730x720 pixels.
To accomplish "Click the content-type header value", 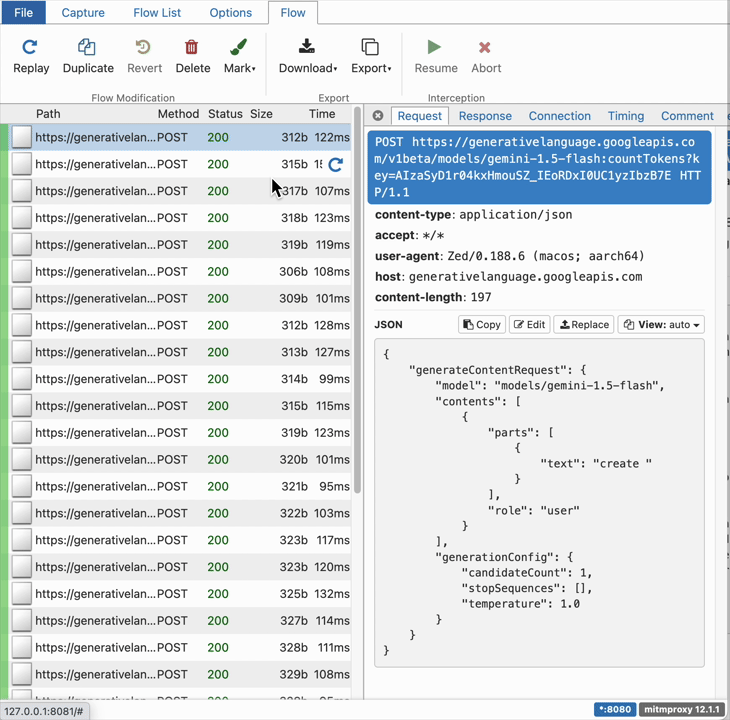I will pyautogui.click(x=515, y=215).
